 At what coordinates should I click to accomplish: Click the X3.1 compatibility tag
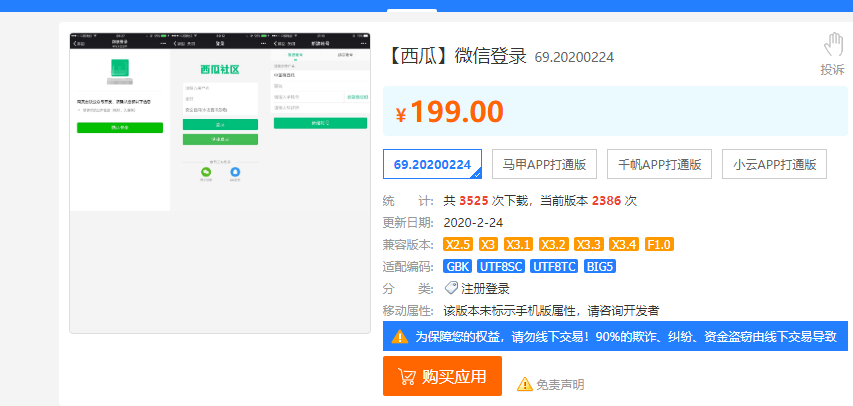tap(518, 244)
